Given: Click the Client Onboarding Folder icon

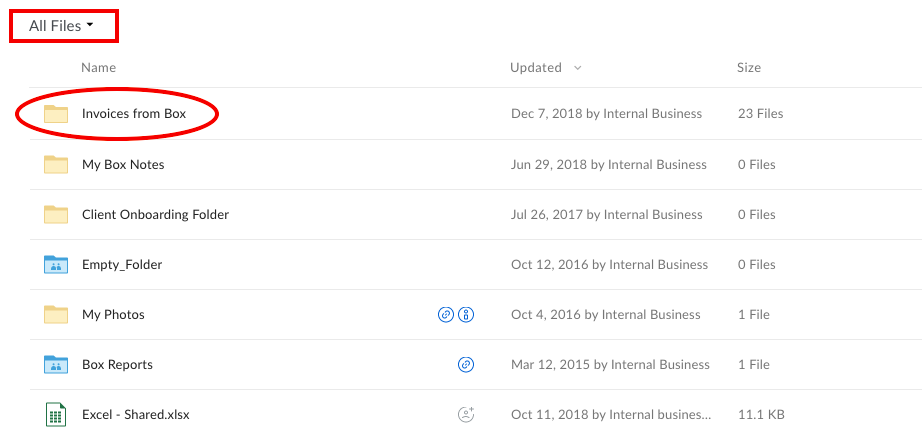Looking at the screenshot, I should click(56, 214).
